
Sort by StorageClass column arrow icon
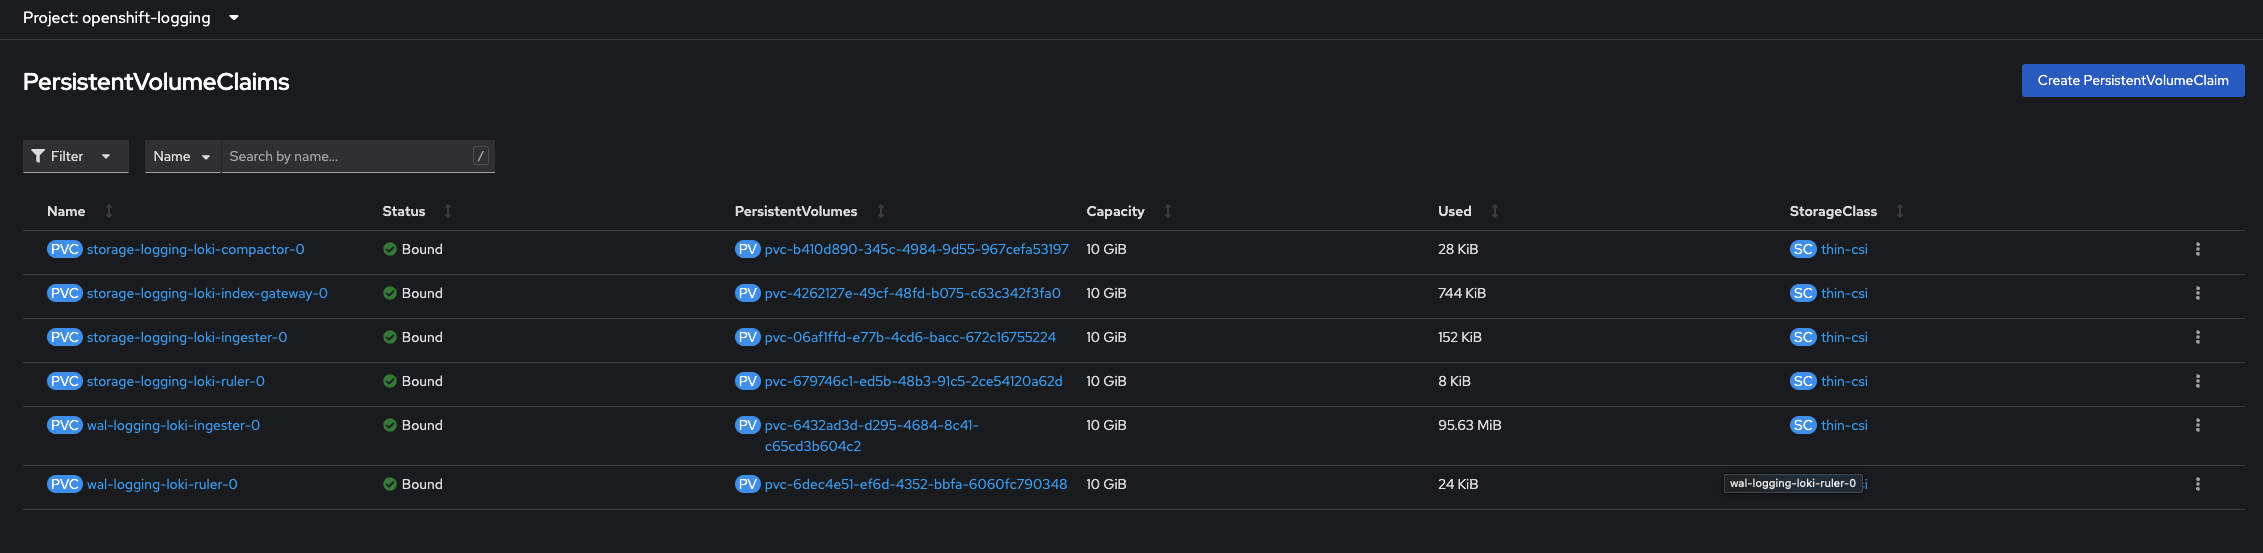pyautogui.click(x=1900, y=211)
